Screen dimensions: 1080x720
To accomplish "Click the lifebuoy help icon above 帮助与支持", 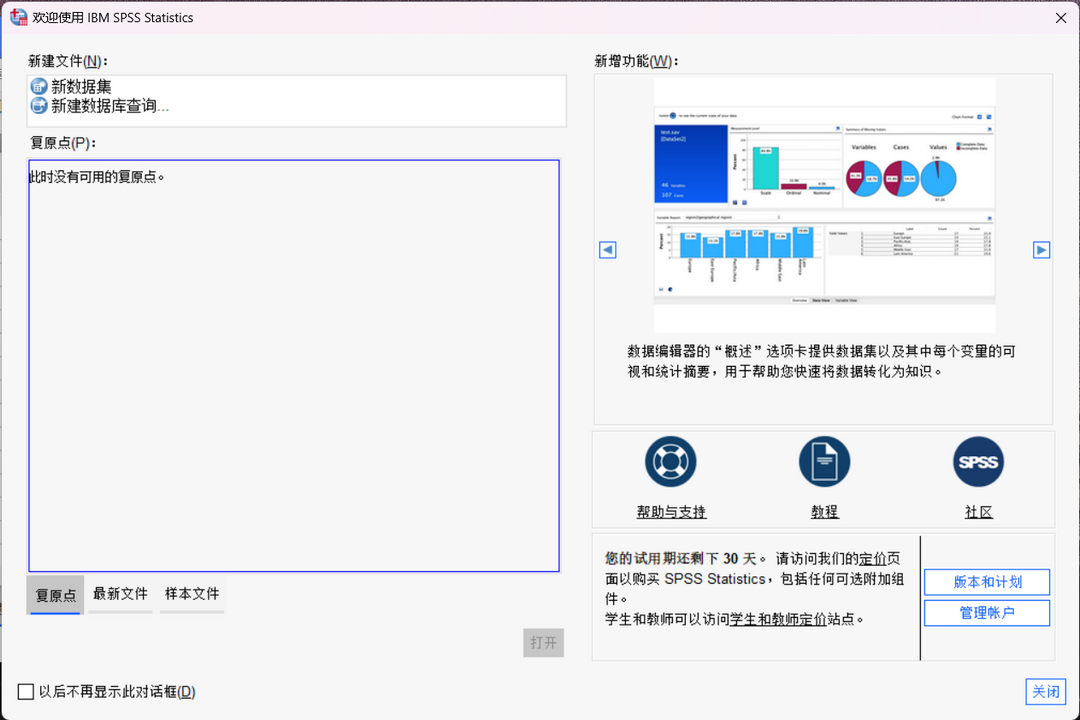I will [670, 461].
